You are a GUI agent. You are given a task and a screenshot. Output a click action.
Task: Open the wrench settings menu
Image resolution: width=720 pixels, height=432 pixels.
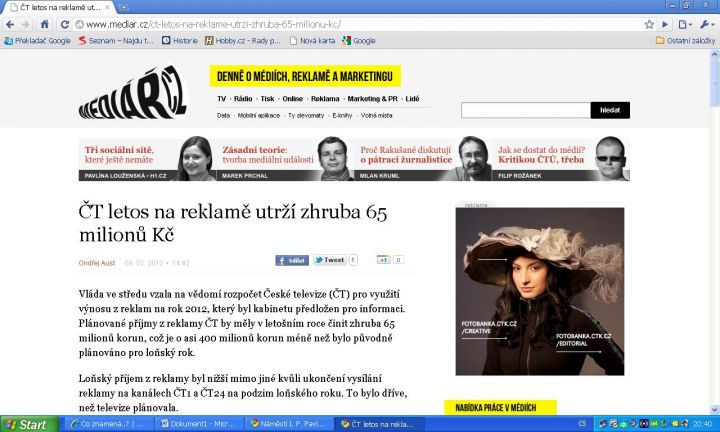[x=707, y=24]
